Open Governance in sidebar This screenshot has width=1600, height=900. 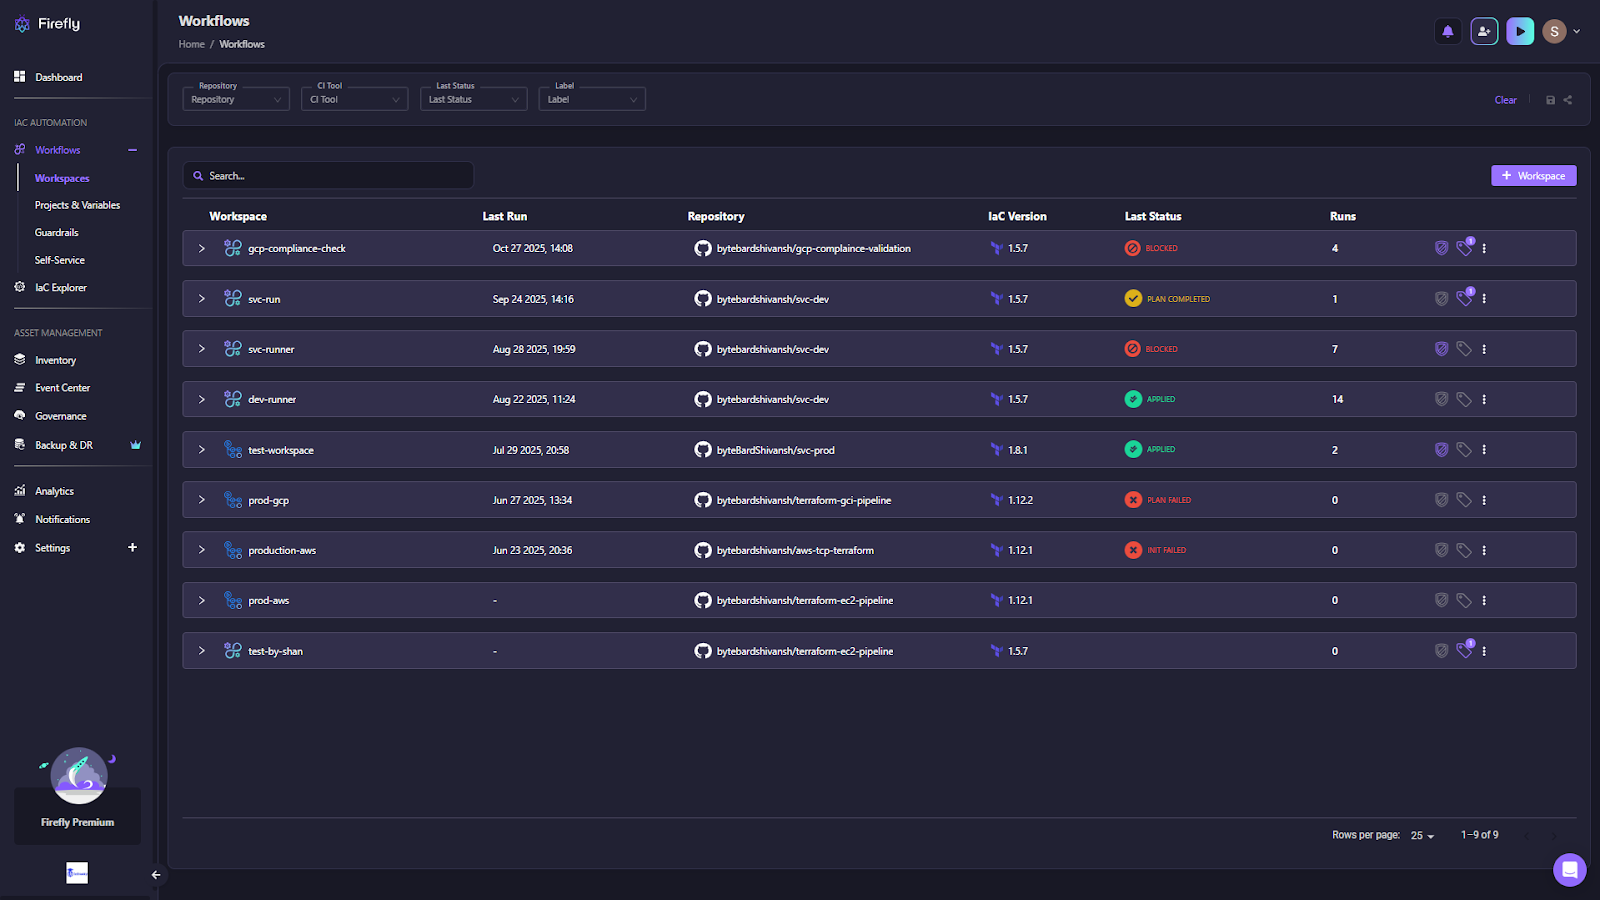tap(60, 416)
